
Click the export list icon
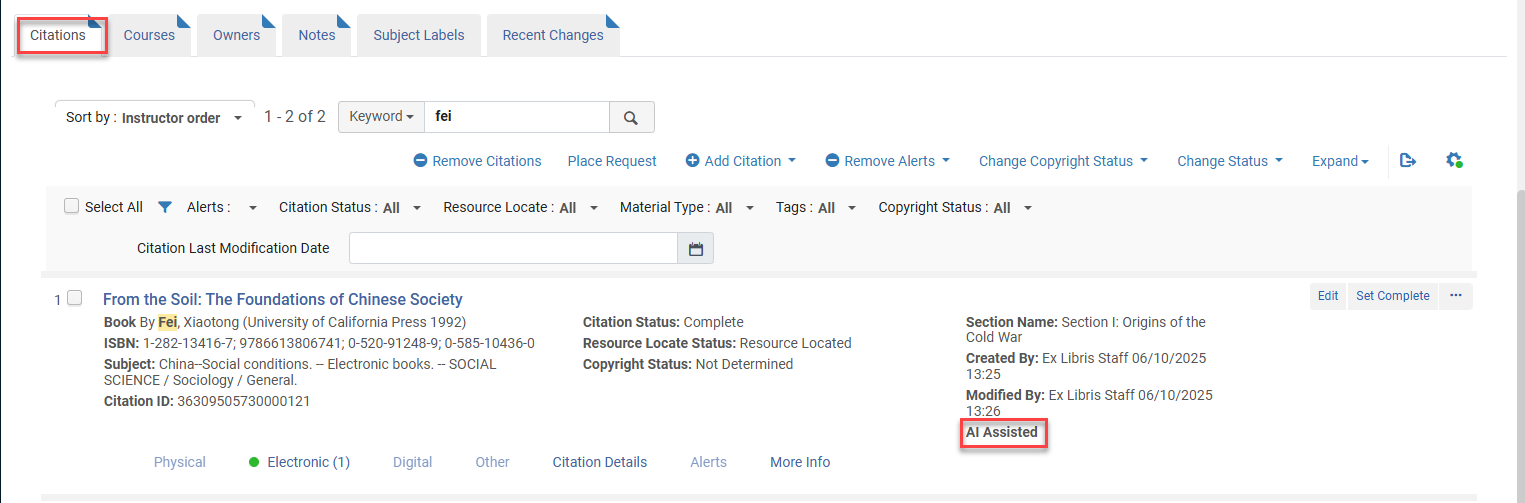(x=1408, y=160)
